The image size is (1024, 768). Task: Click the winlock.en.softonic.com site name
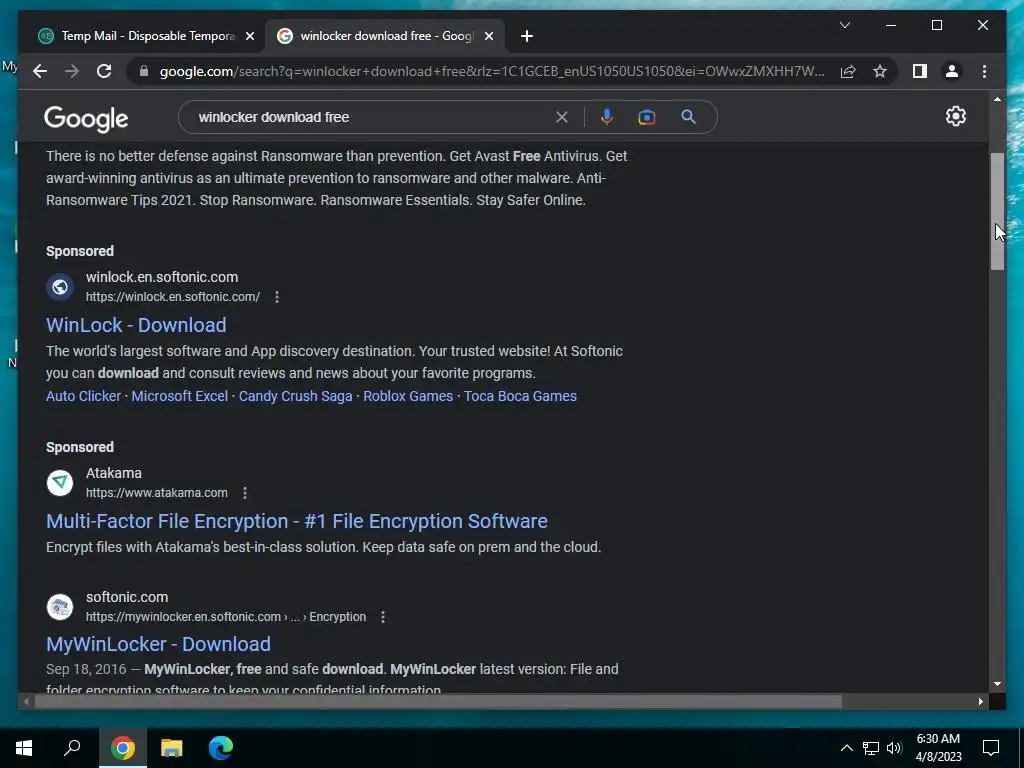point(162,277)
